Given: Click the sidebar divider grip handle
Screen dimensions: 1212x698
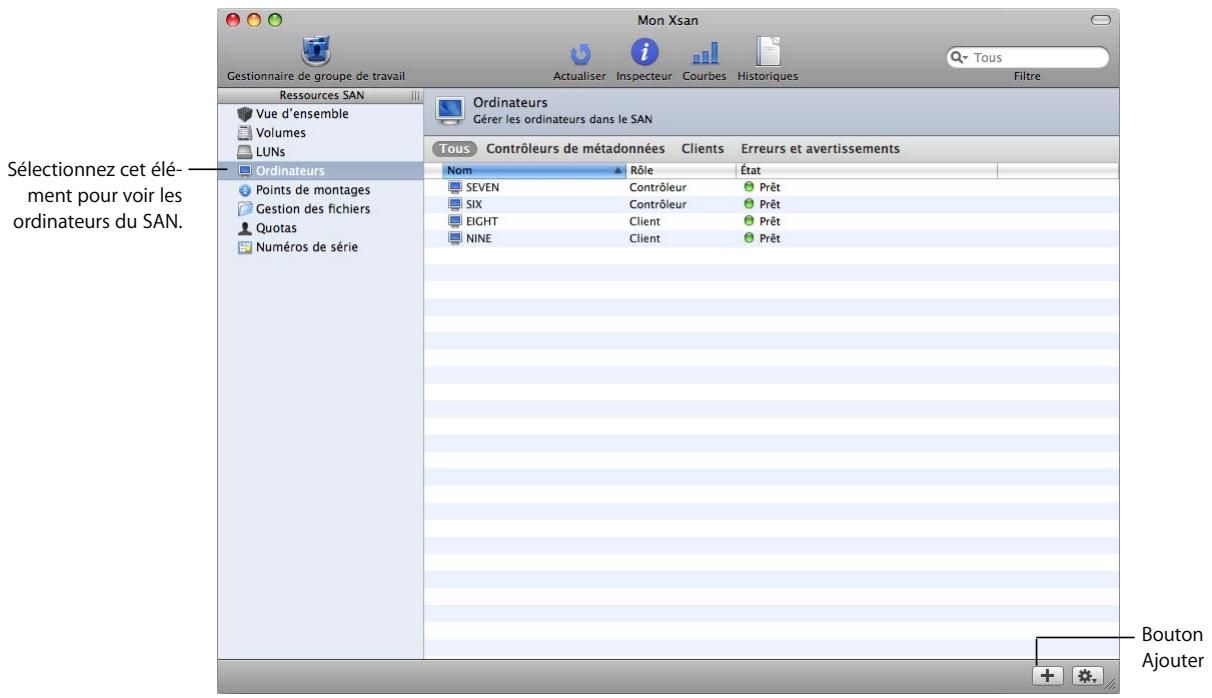Looking at the screenshot, I should (416, 95).
